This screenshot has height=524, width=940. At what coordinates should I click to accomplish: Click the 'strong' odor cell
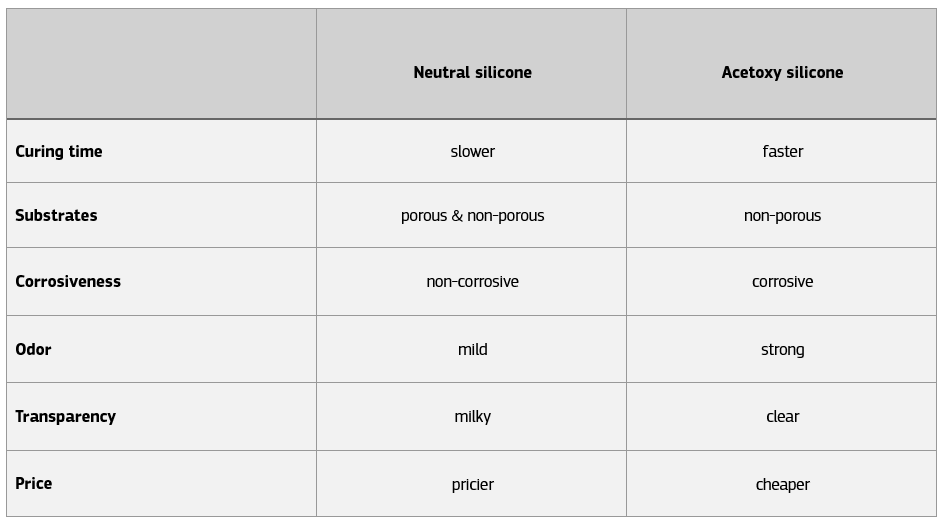click(x=782, y=349)
